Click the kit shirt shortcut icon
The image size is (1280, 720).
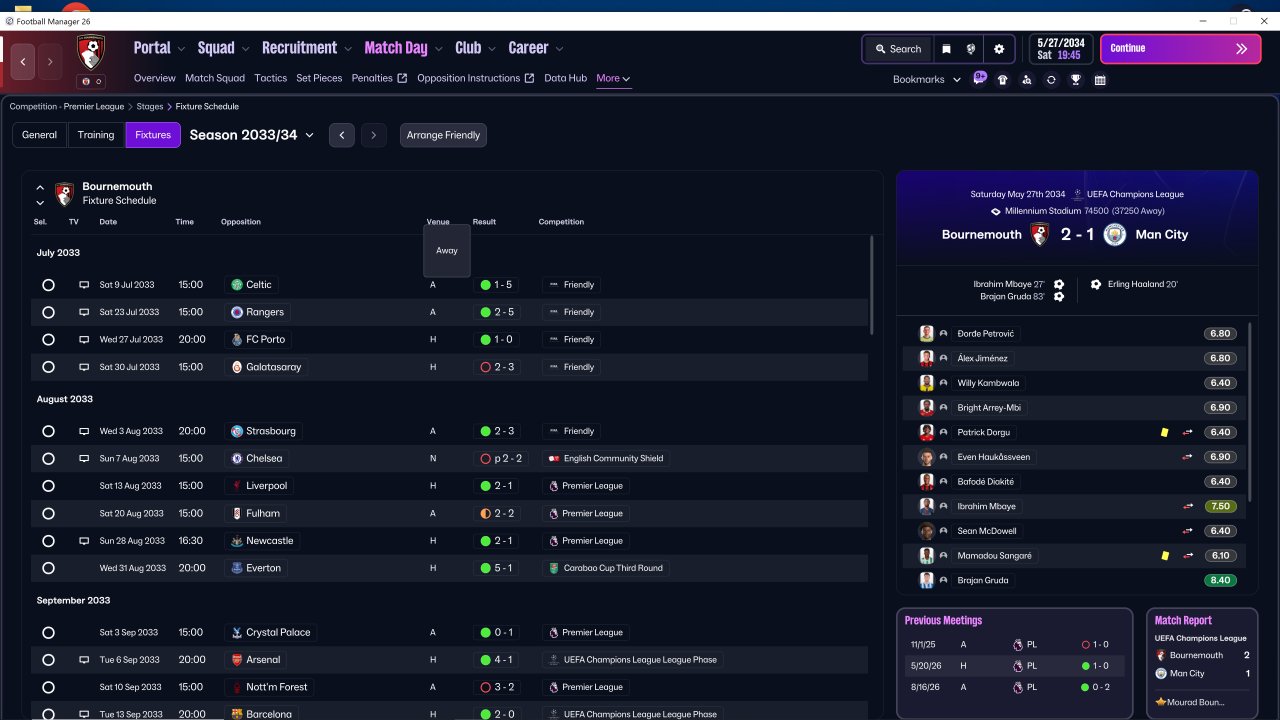[x=1003, y=80]
